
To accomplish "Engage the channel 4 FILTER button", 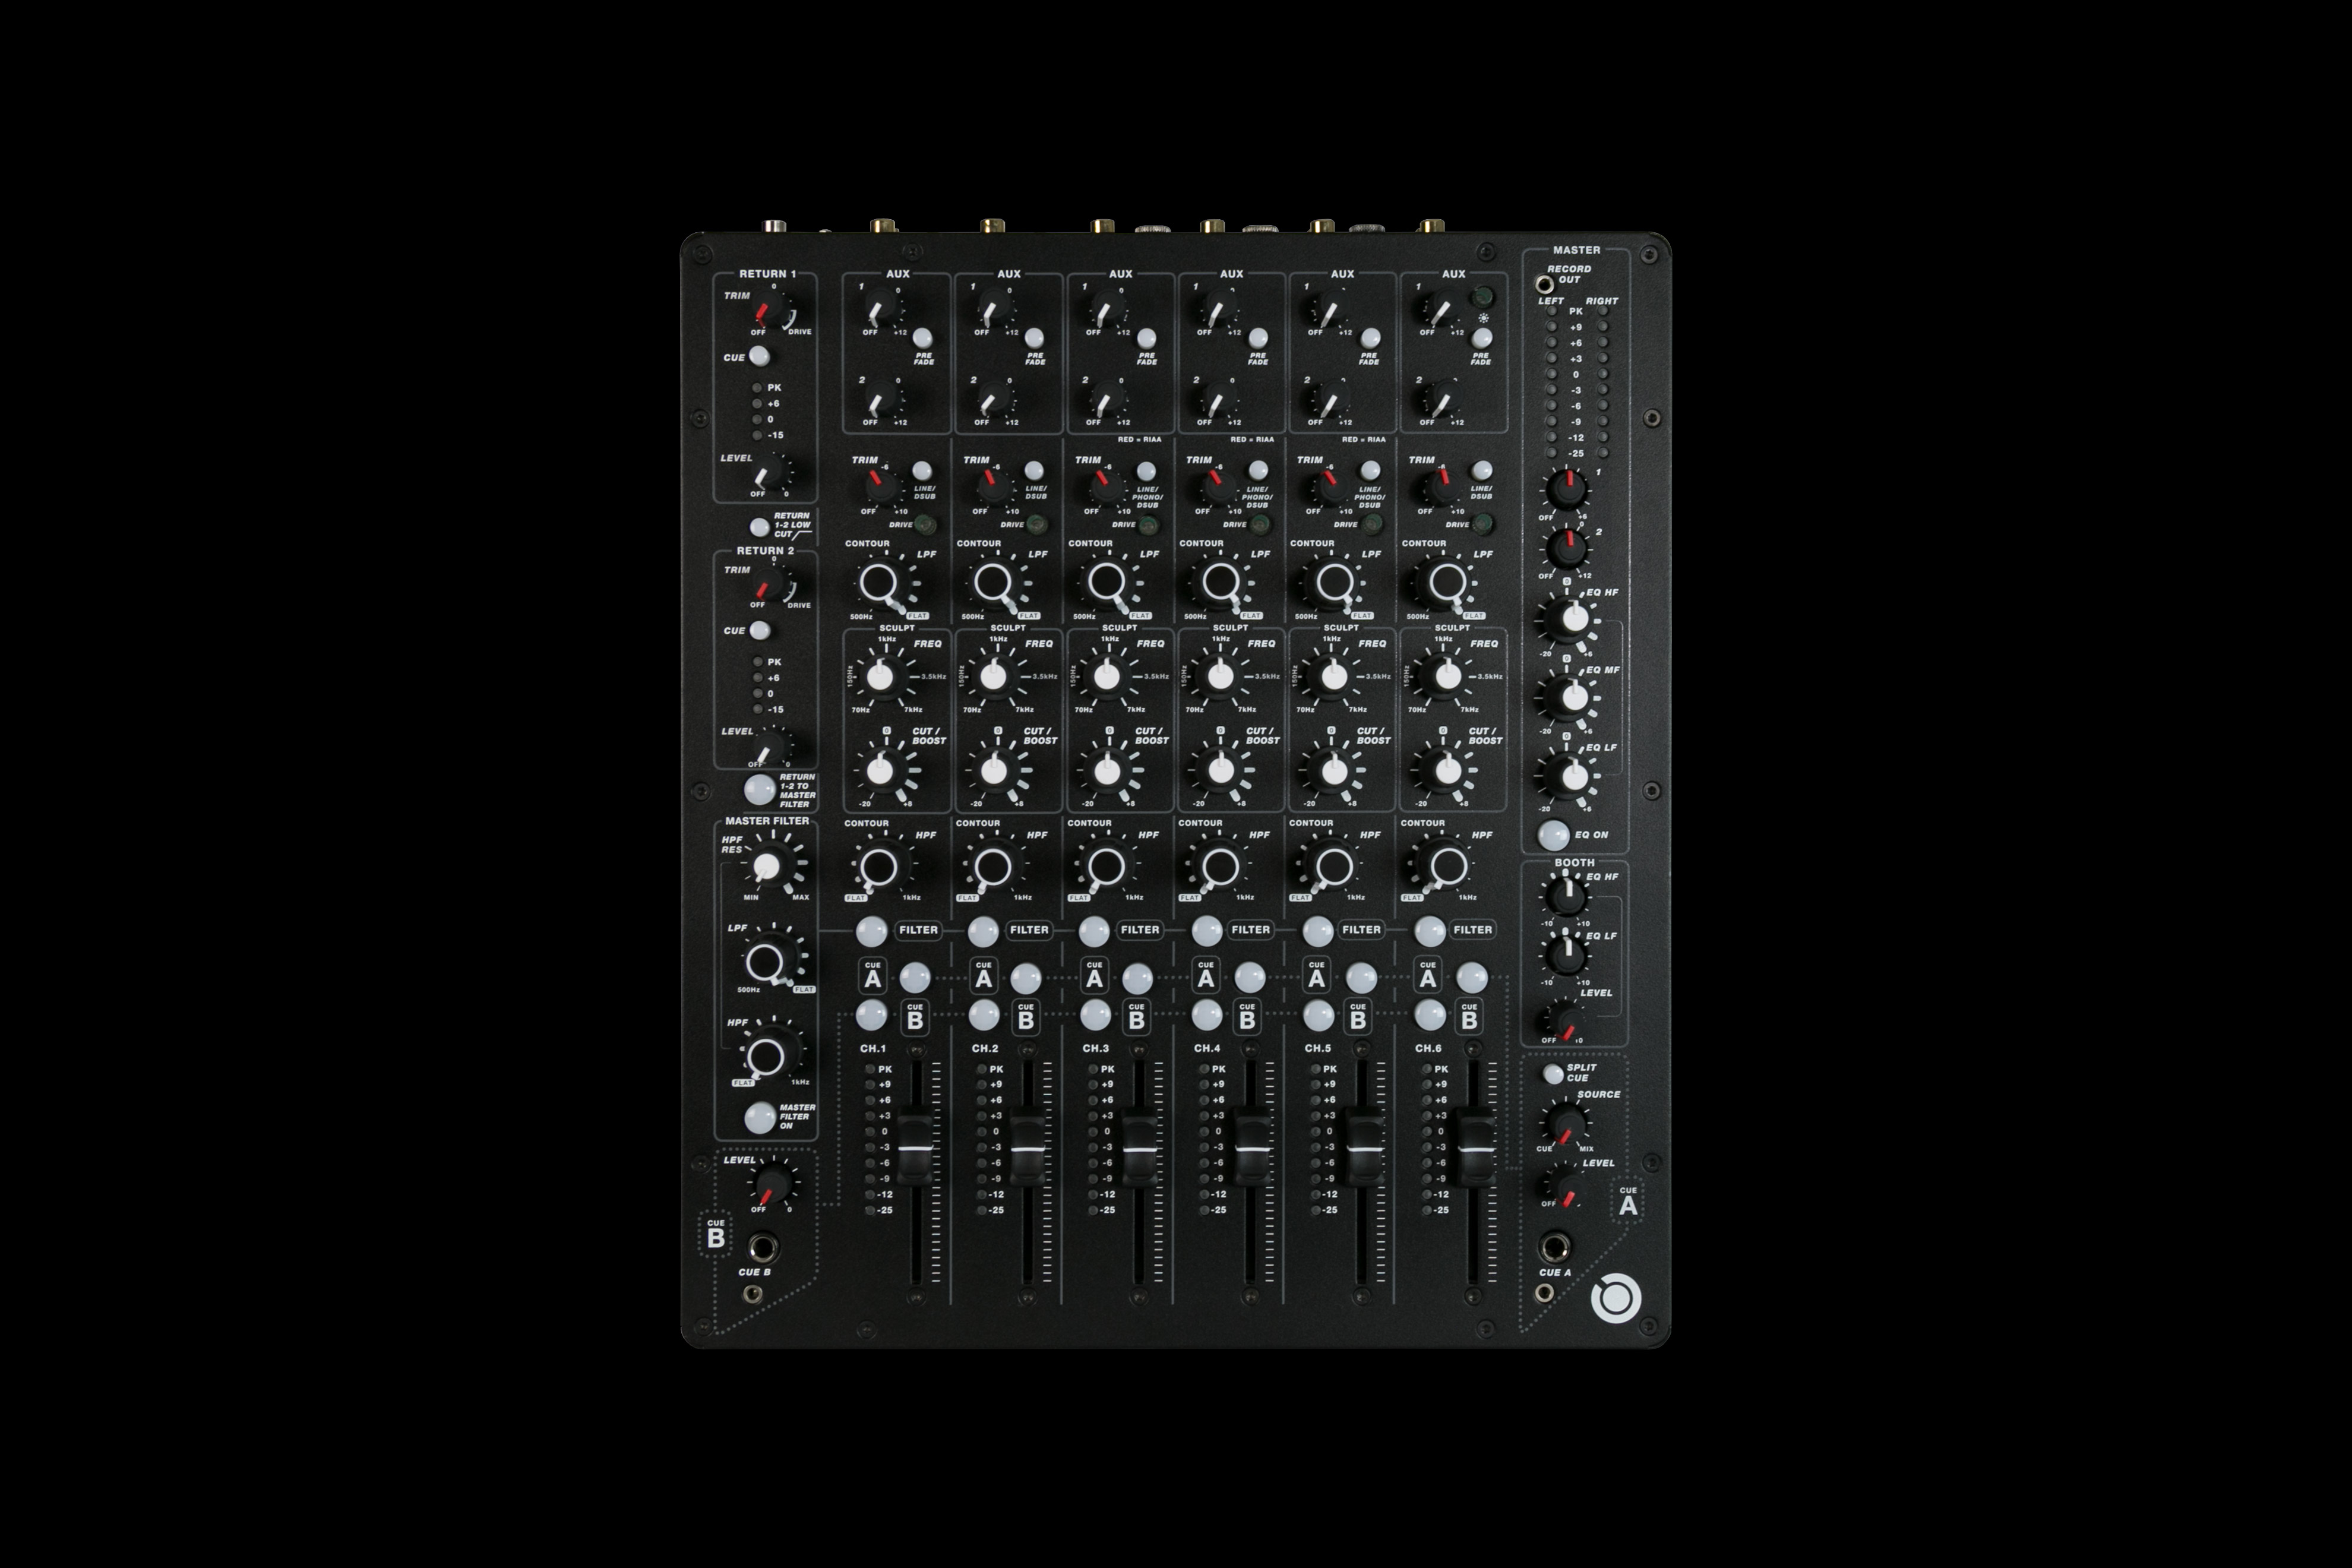I will (x=1207, y=931).
